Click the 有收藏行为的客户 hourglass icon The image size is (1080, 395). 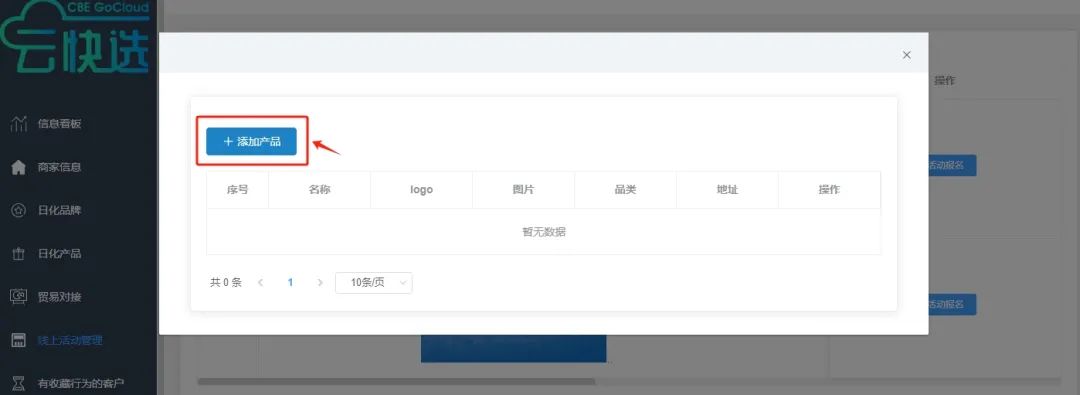[19, 383]
